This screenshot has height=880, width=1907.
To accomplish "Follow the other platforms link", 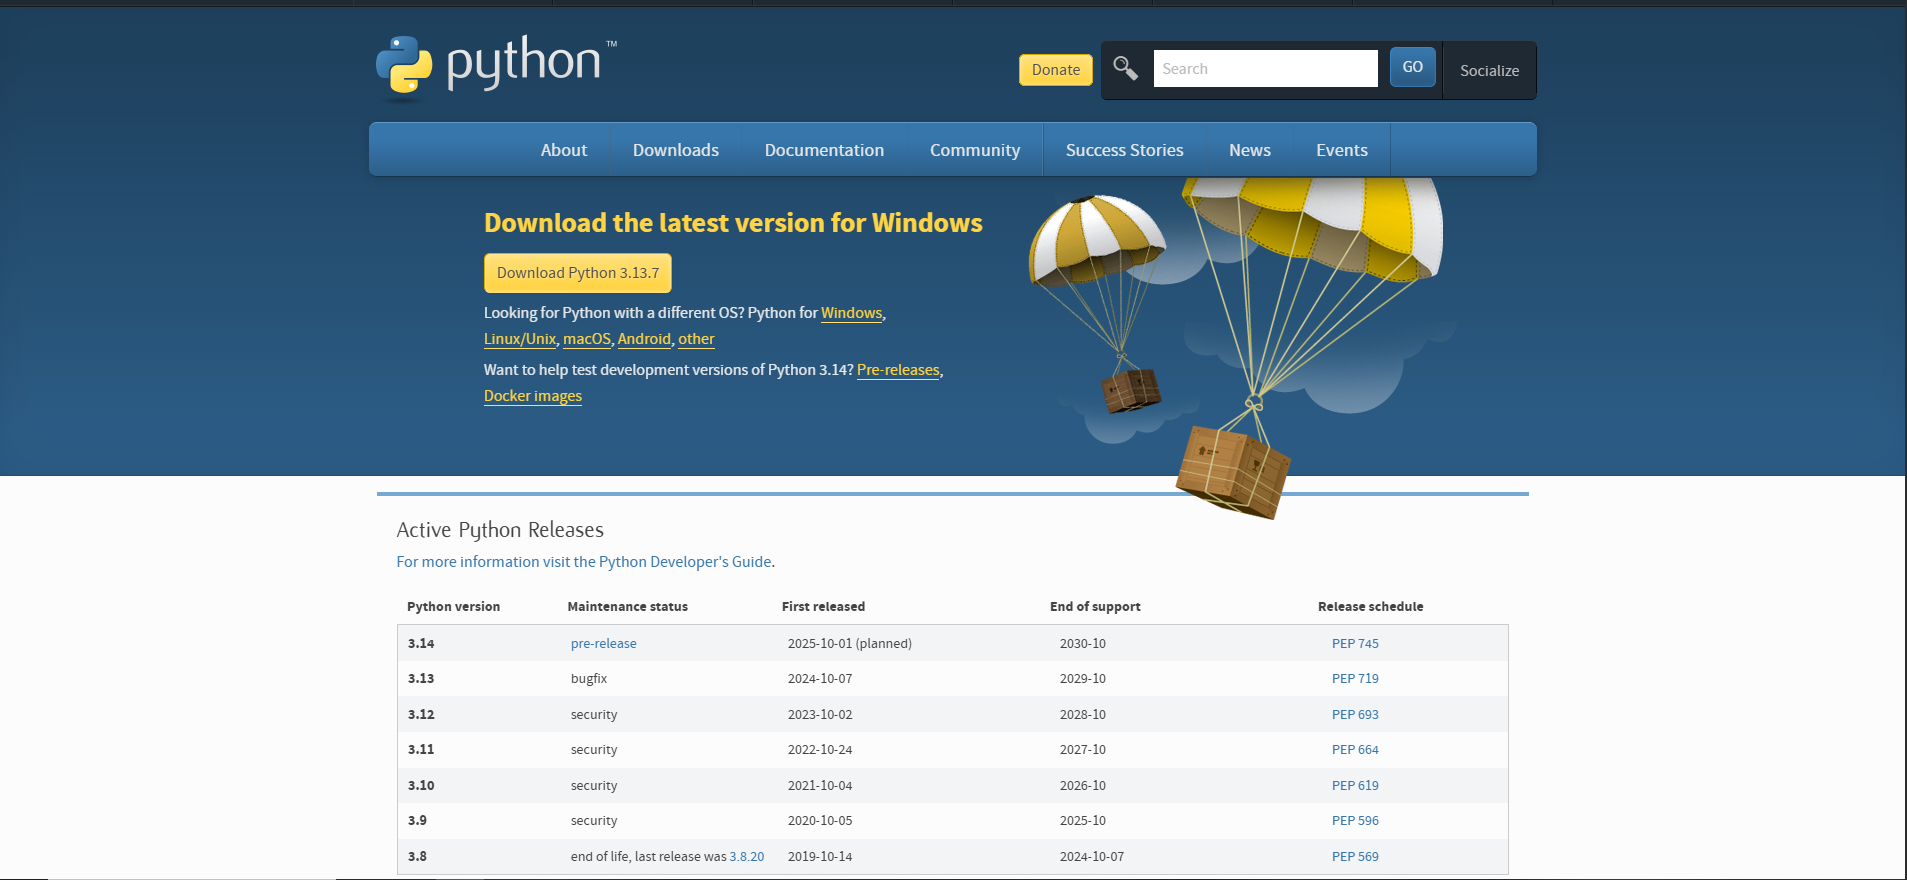I will coord(696,339).
